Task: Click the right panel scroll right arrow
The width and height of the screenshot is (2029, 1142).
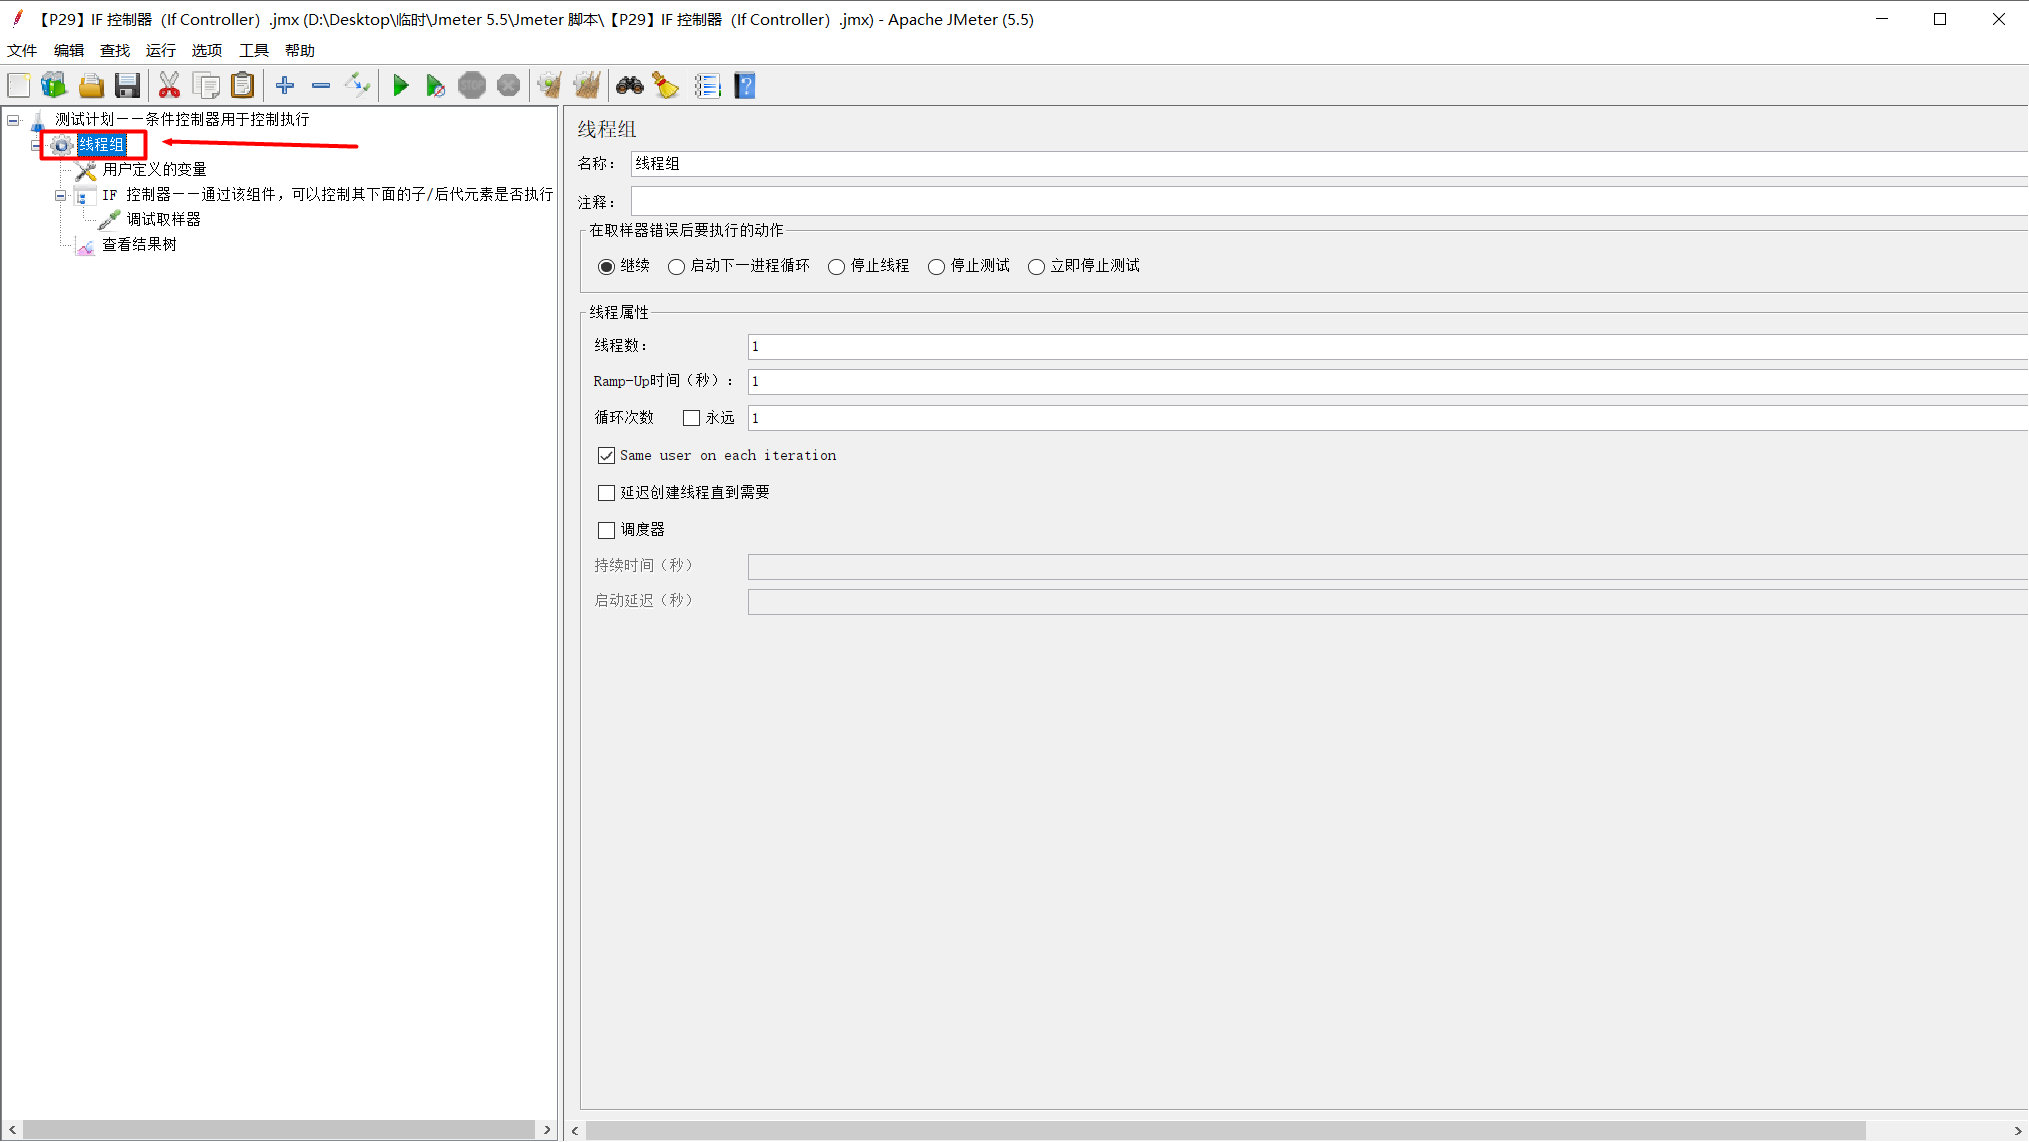Action: (2018, 1130)
